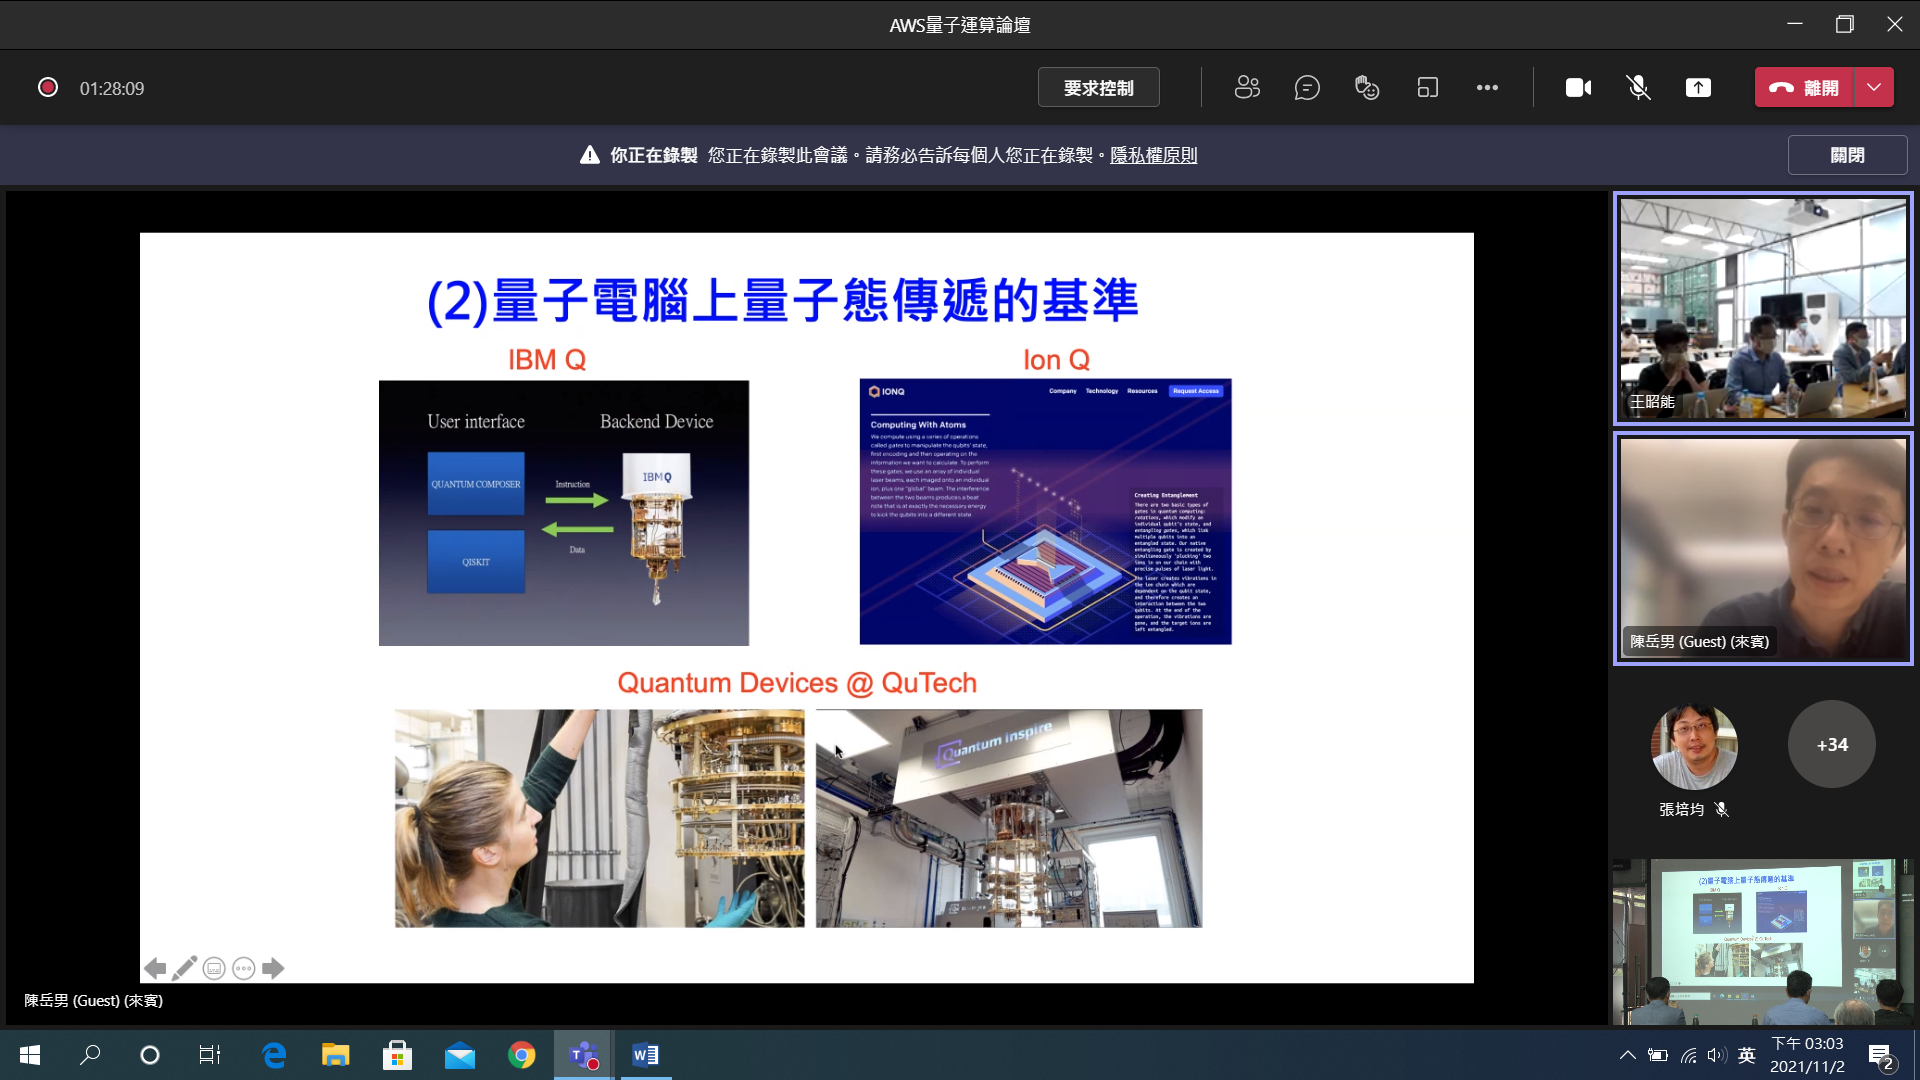Toggle the camera on or off
This screenshot has height=1080, width=1920.
pos(1578,88)
